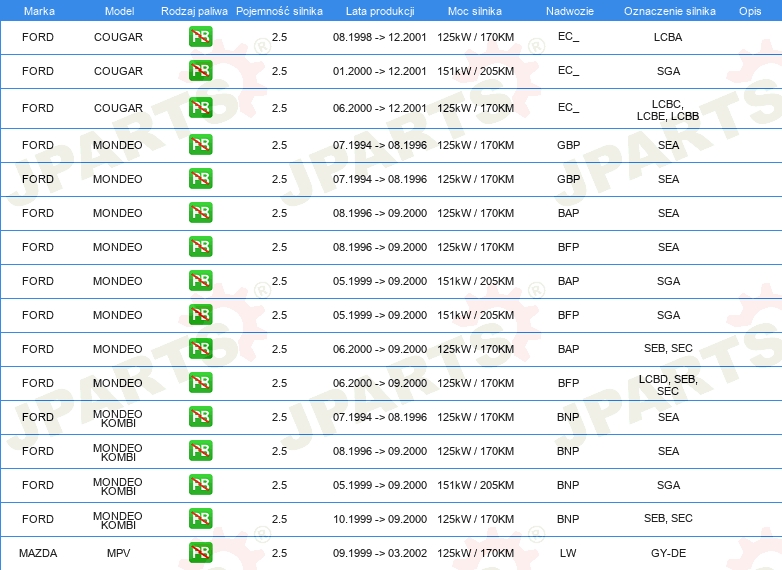Click the LW body cell
Image resolution: width=782 pixels, height=570 pixels.
click(568, 553)
